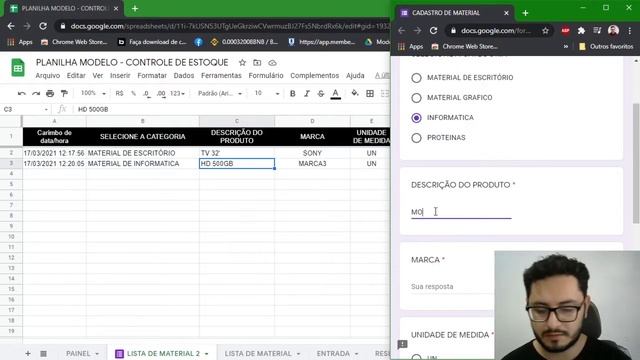
Task: Open the Inserir menu
Action: 120,76
